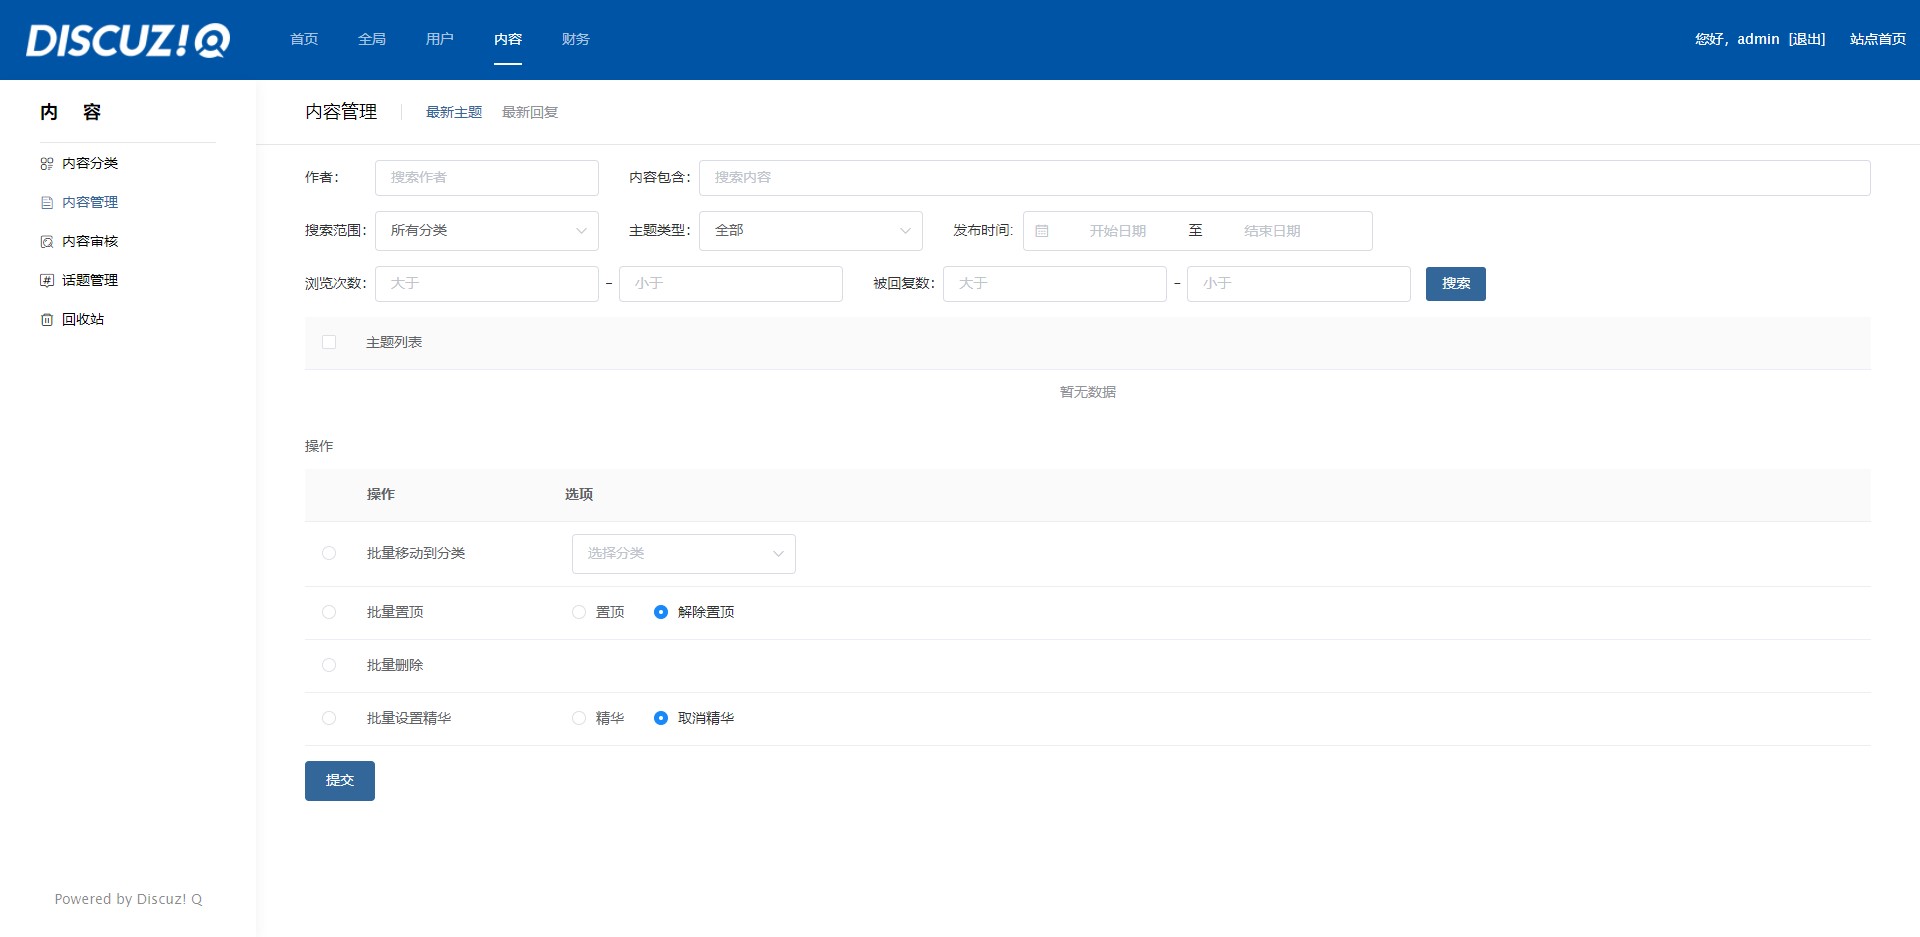Open the 财务 navigation menu
The height and width of the screenshot is (937, 1920).
(x=576, y=39)
